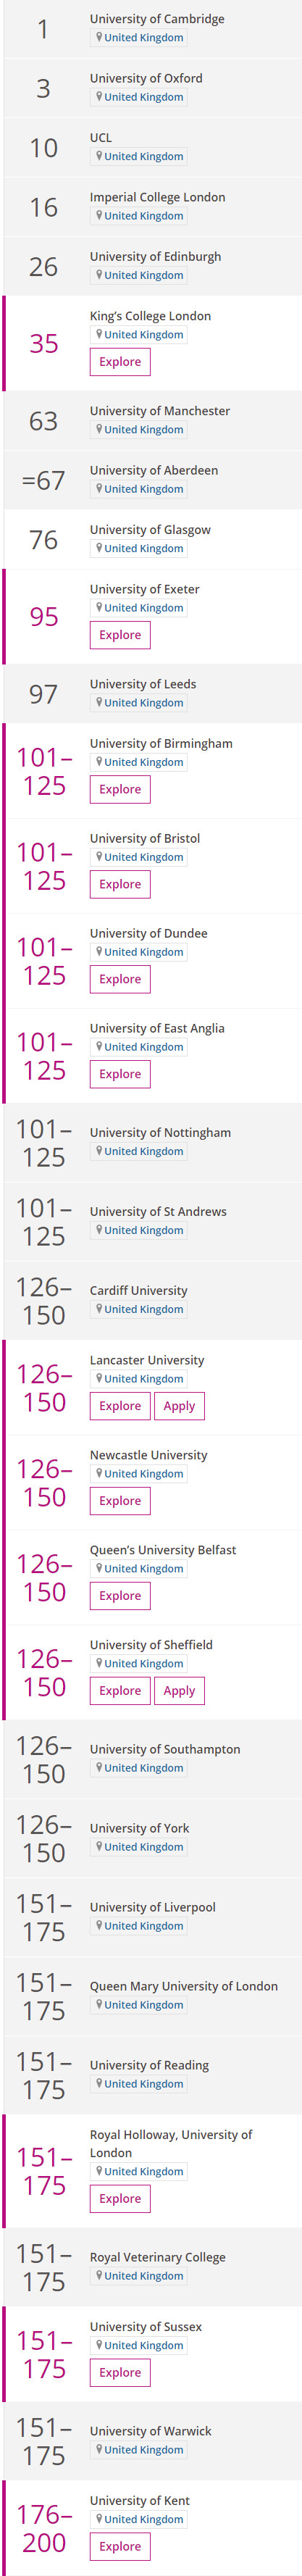Image resolution: width=302 pixels, height=2576 pixels.
Task: Click the location pin icon under University of Cambridge
Action: [x=98, y=37]
